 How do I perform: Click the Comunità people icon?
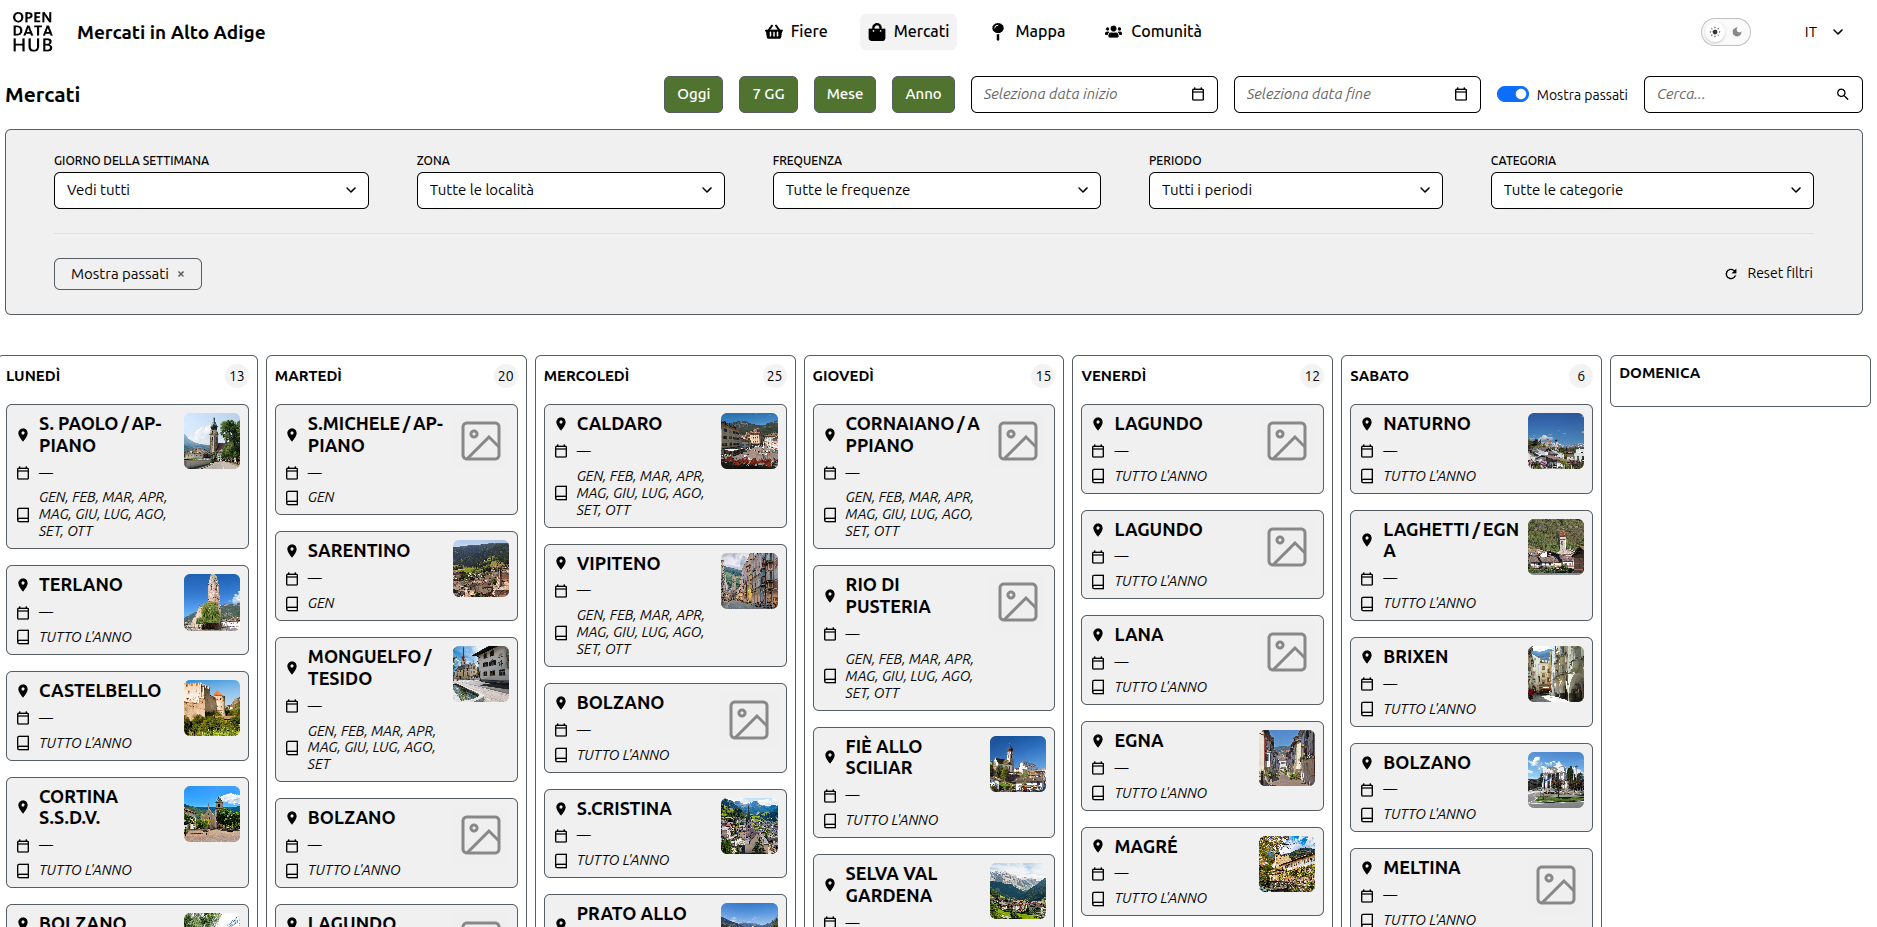coord(1113,32)
